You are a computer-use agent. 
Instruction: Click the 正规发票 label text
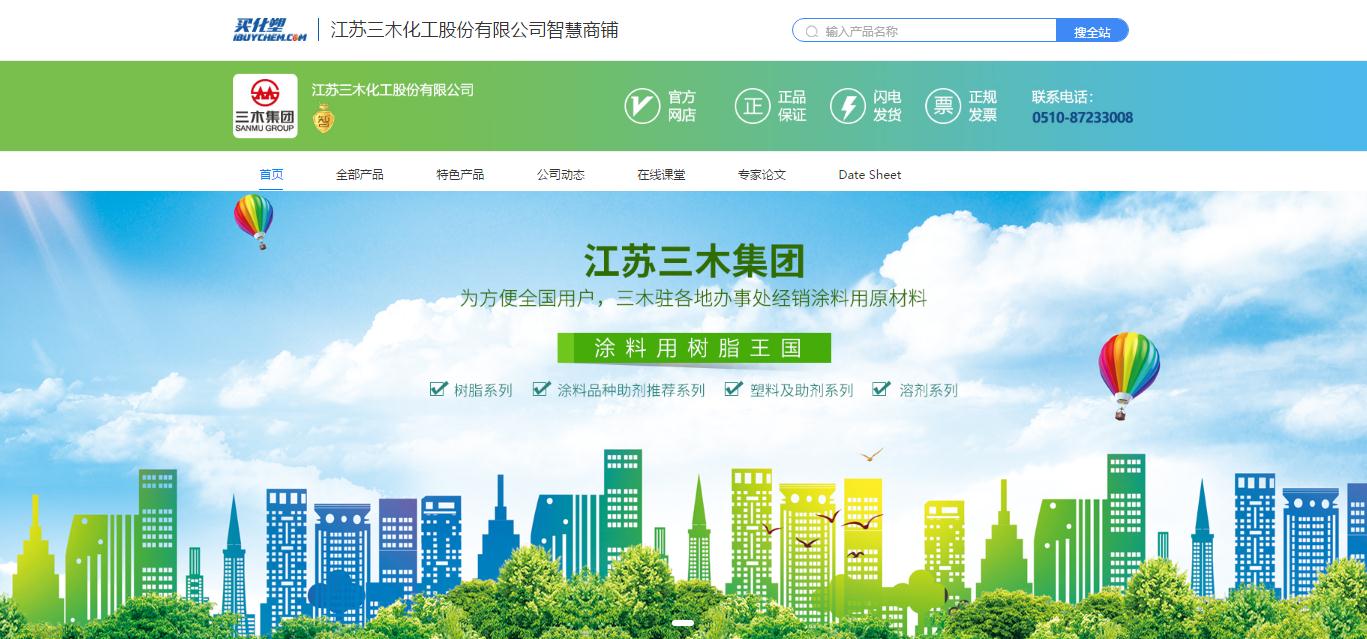coord(983,106)
